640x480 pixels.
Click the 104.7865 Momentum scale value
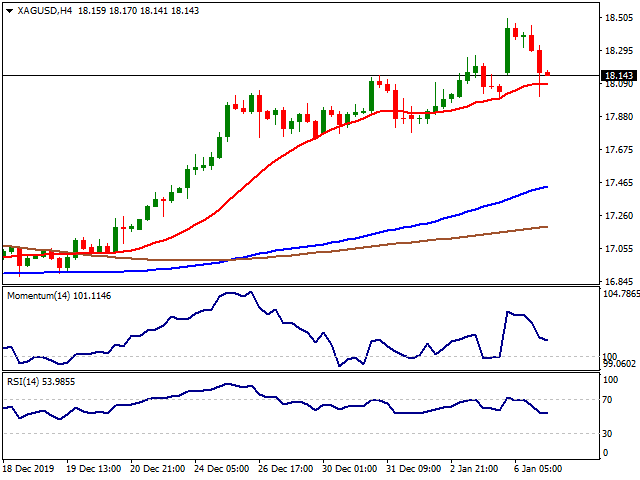[621, 293]
